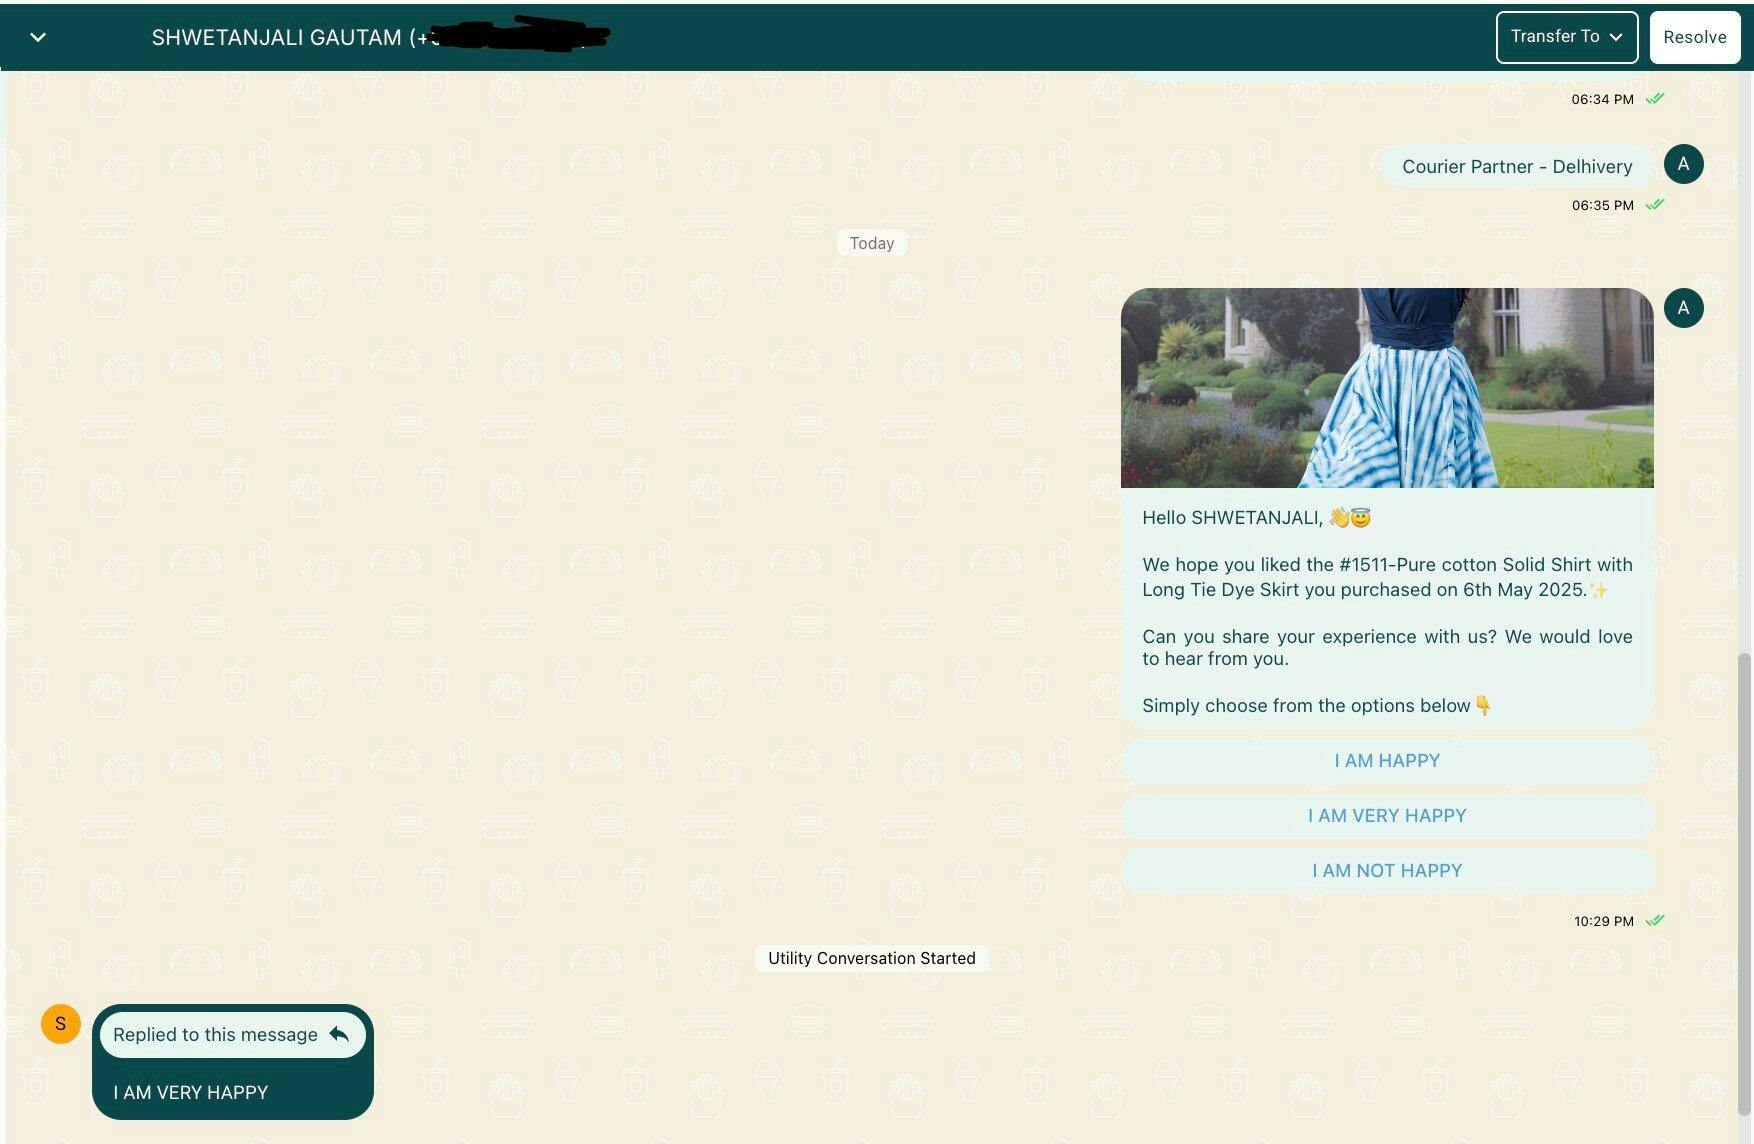
Task: Open the Transfer To dropdown
Action: pyautogui.click(x=1565, y=37)
